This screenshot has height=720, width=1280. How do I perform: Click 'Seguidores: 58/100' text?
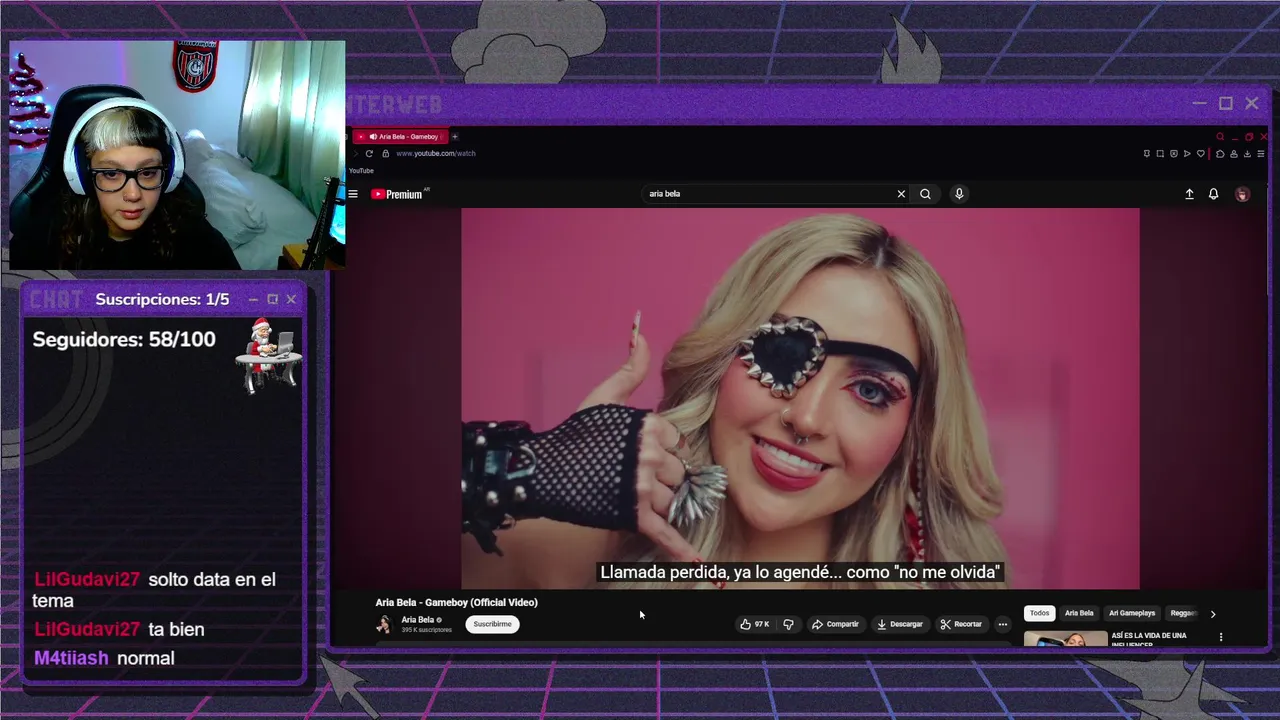[124, 339]
